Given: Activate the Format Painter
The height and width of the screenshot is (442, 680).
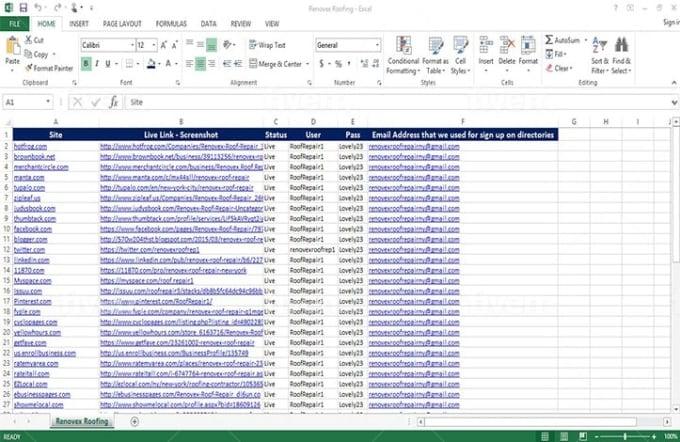Looking at the screenshot, I should pyautogui.click(x=49, y=68).
